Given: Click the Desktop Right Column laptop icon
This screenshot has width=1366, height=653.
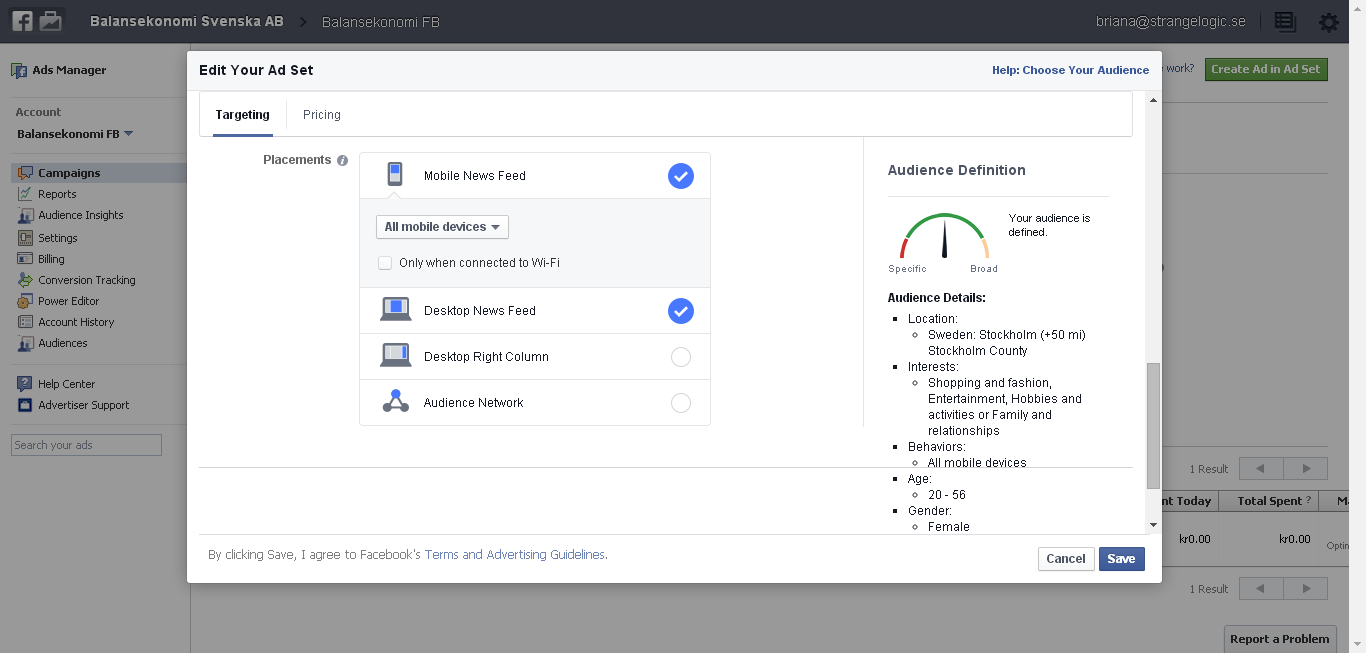Looking at the screenshot, I should click(x=396, y=356).
